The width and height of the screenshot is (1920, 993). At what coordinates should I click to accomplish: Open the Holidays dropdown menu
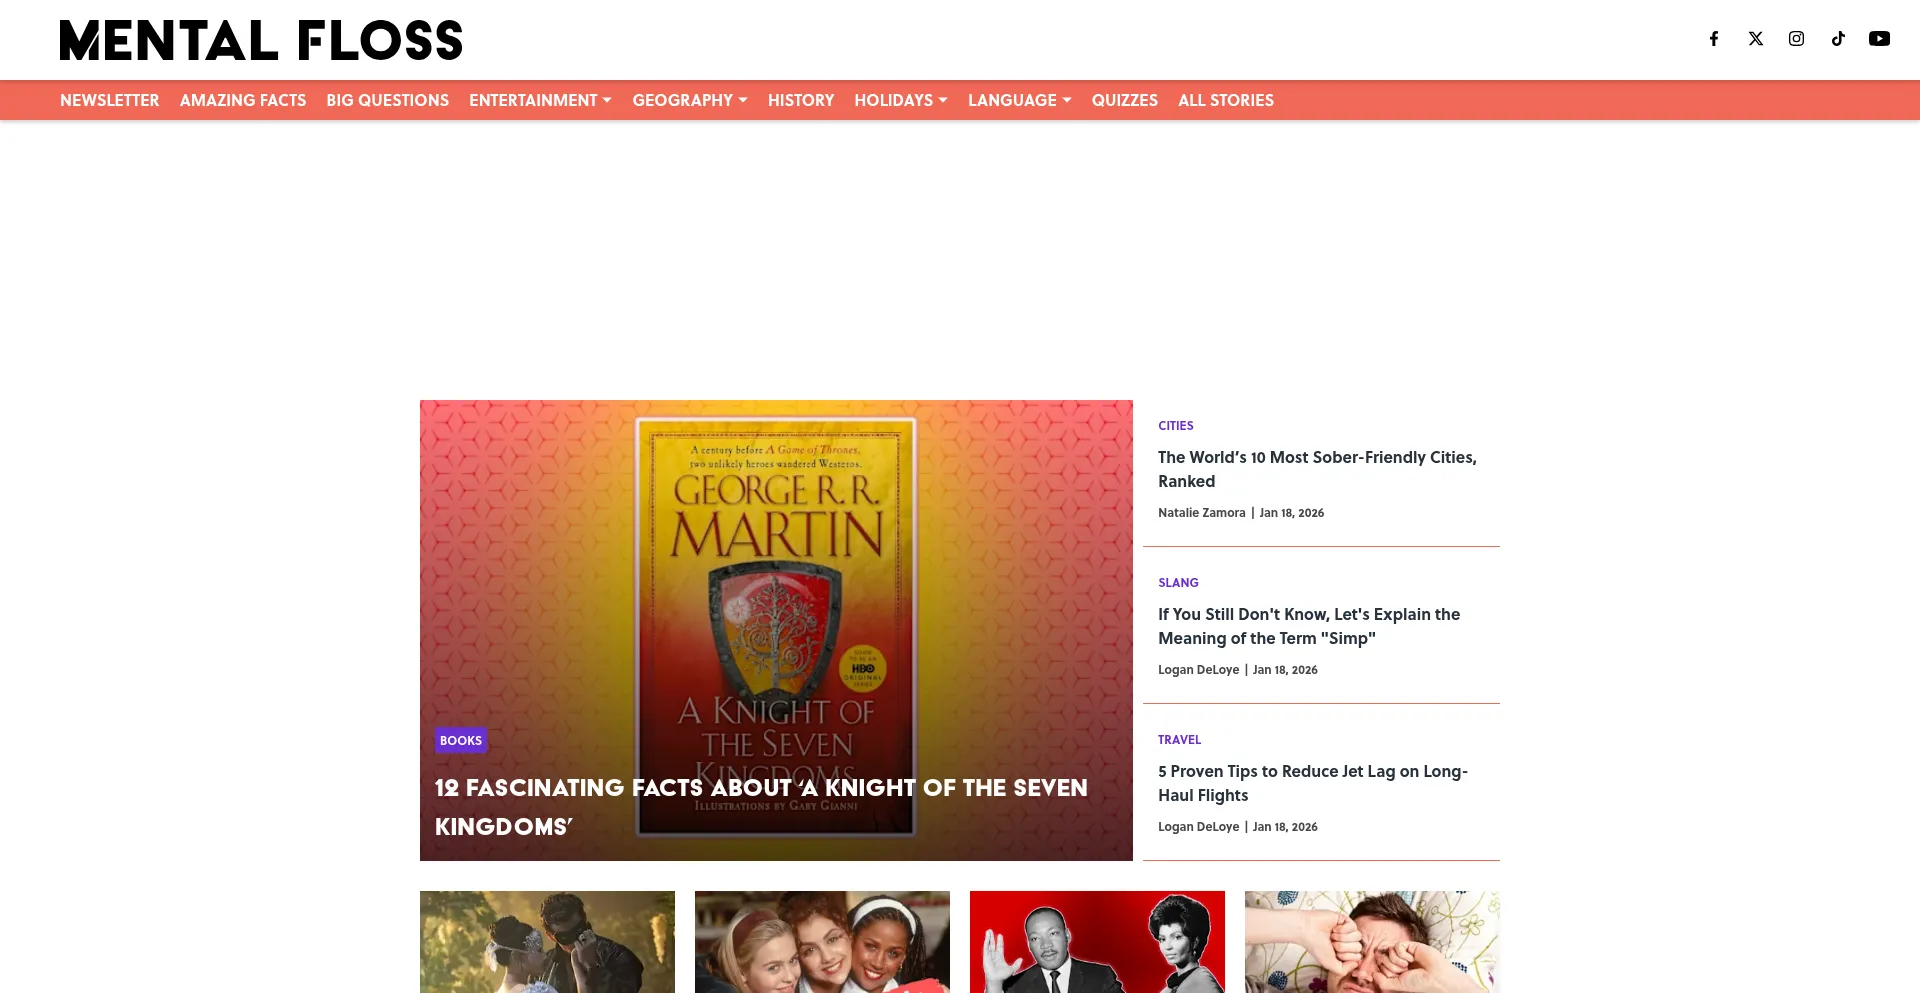(x=900, y=100)
